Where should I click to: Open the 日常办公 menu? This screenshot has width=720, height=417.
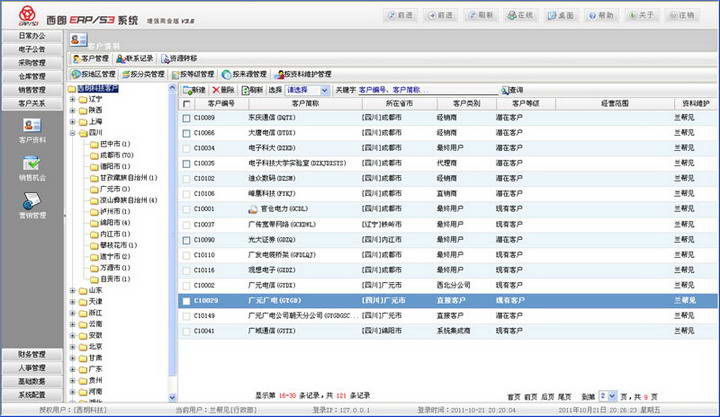(32, 36)
